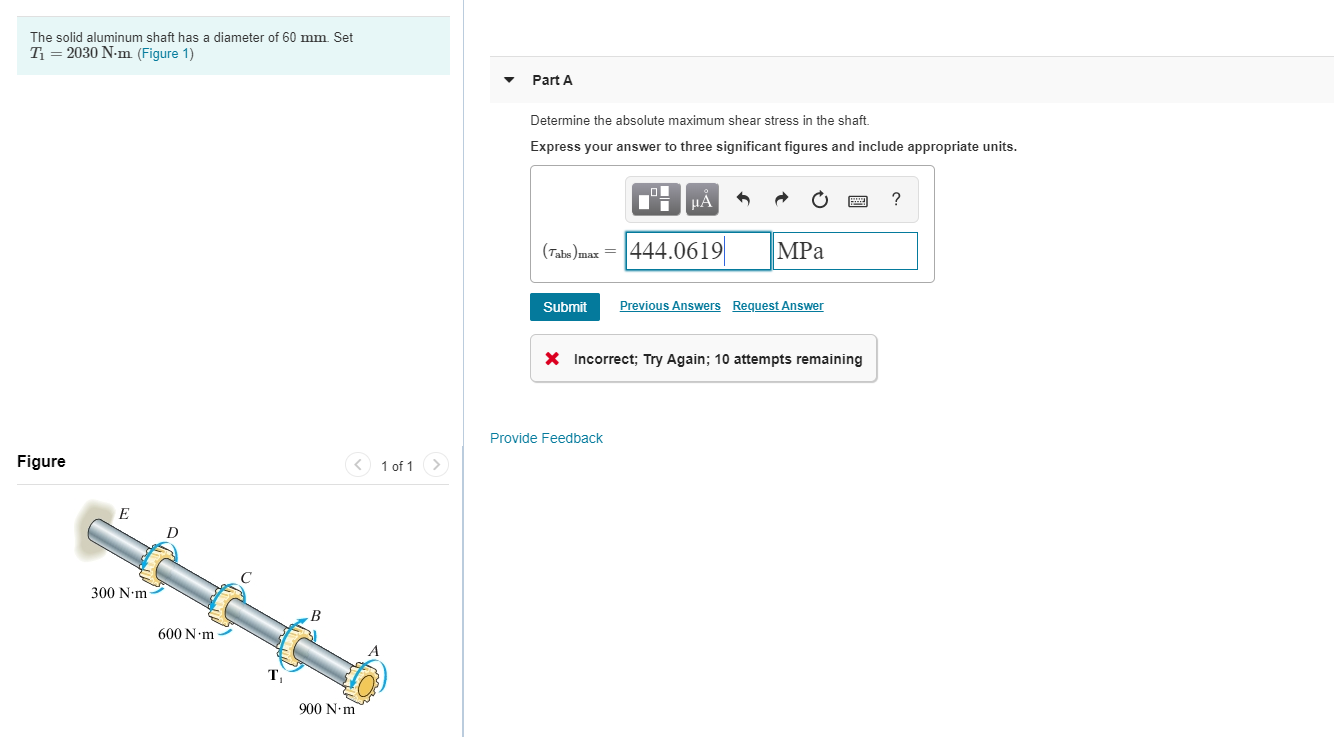Image resolution: width=1334 pixels, height=737 pixels.
Task: Select the 'Part A' heading text
Action: 553,80
